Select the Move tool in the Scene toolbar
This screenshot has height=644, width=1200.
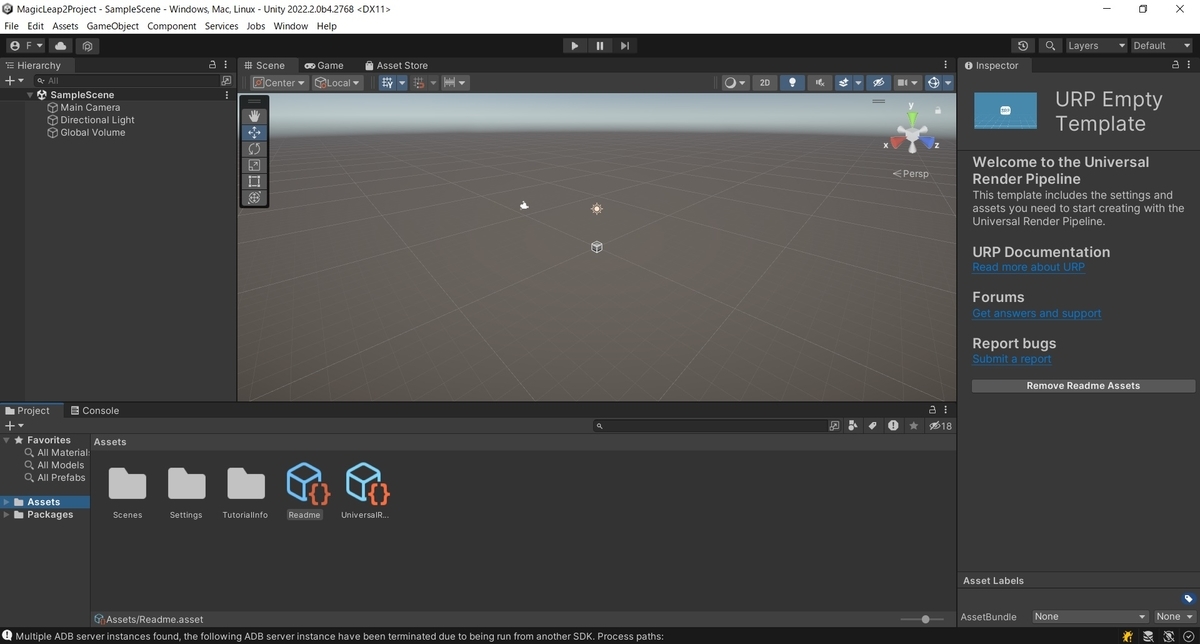point(254,131)
